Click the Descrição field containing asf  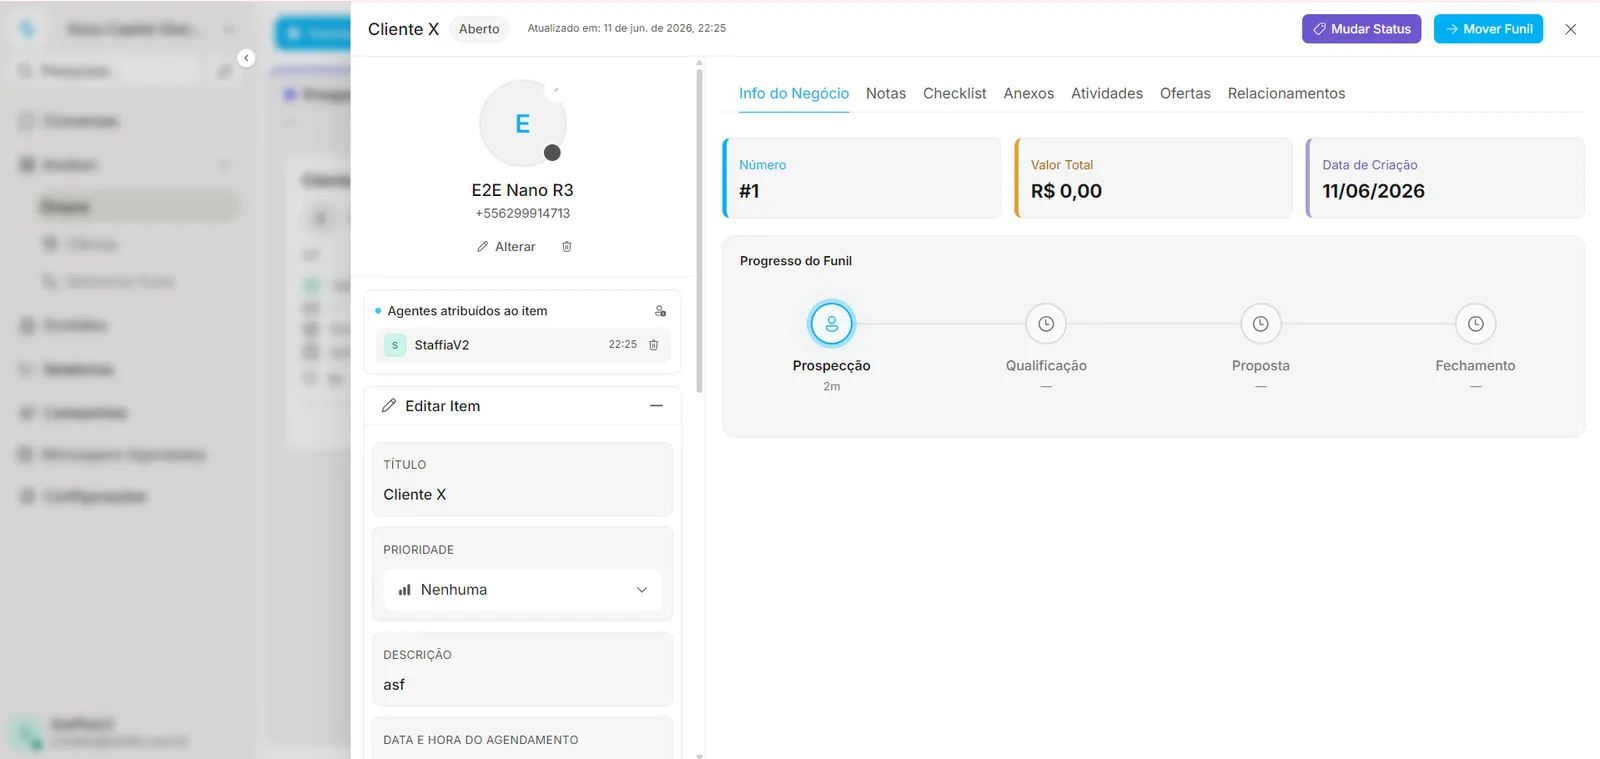point(522,670)
